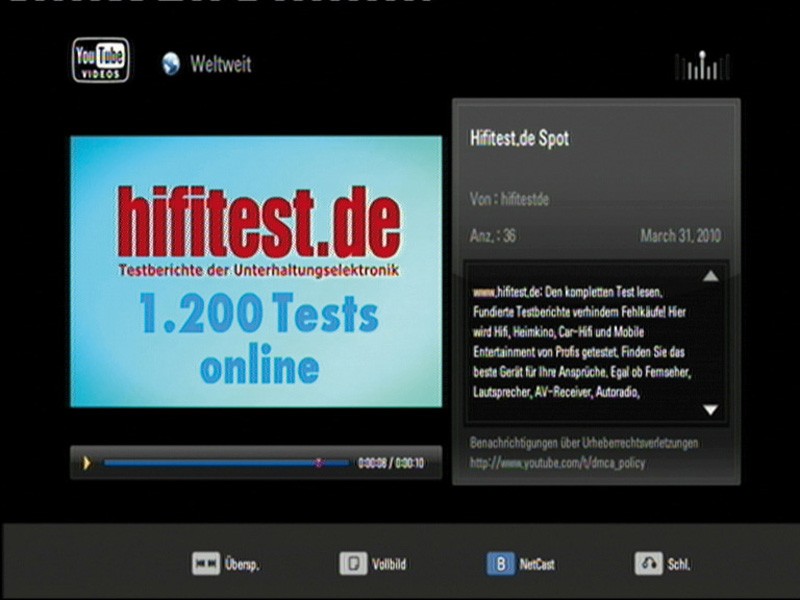800x600 pixels.
Task: Open the YouTube Videos logo
Action: 101,60
